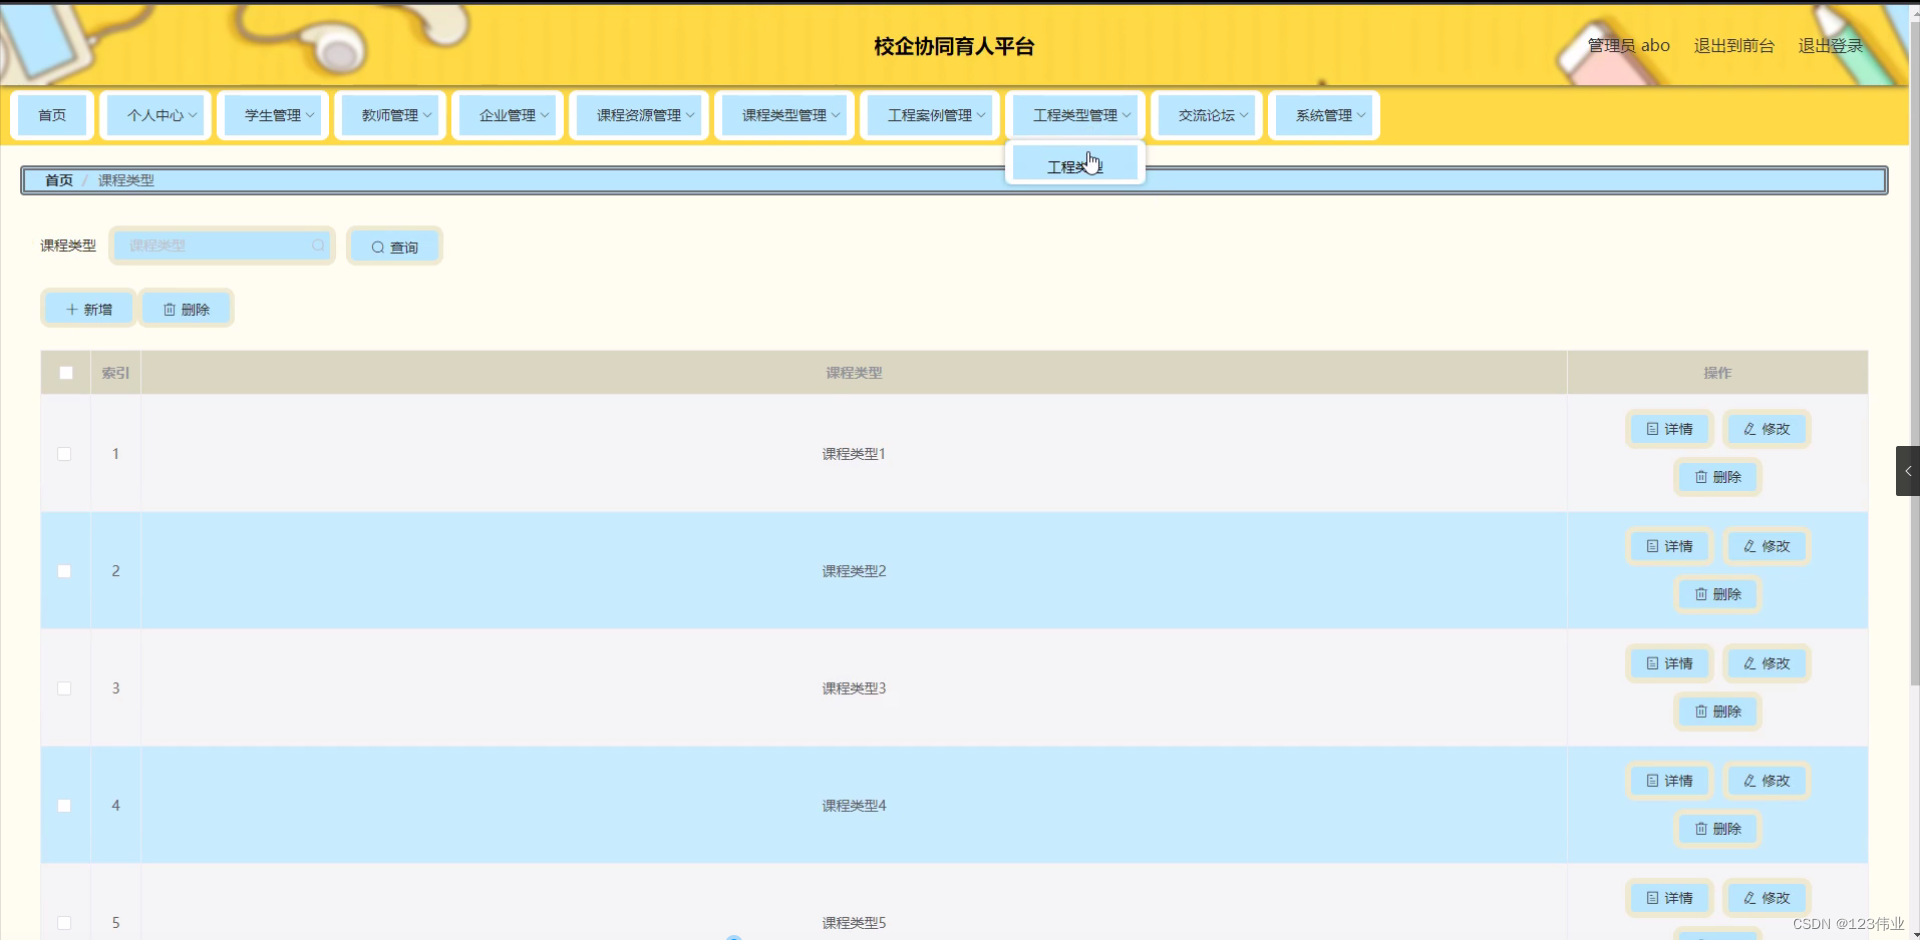Click the document icon on 详情 for 课程类型1
The image size is (1920, 940).
(1652, 429)
